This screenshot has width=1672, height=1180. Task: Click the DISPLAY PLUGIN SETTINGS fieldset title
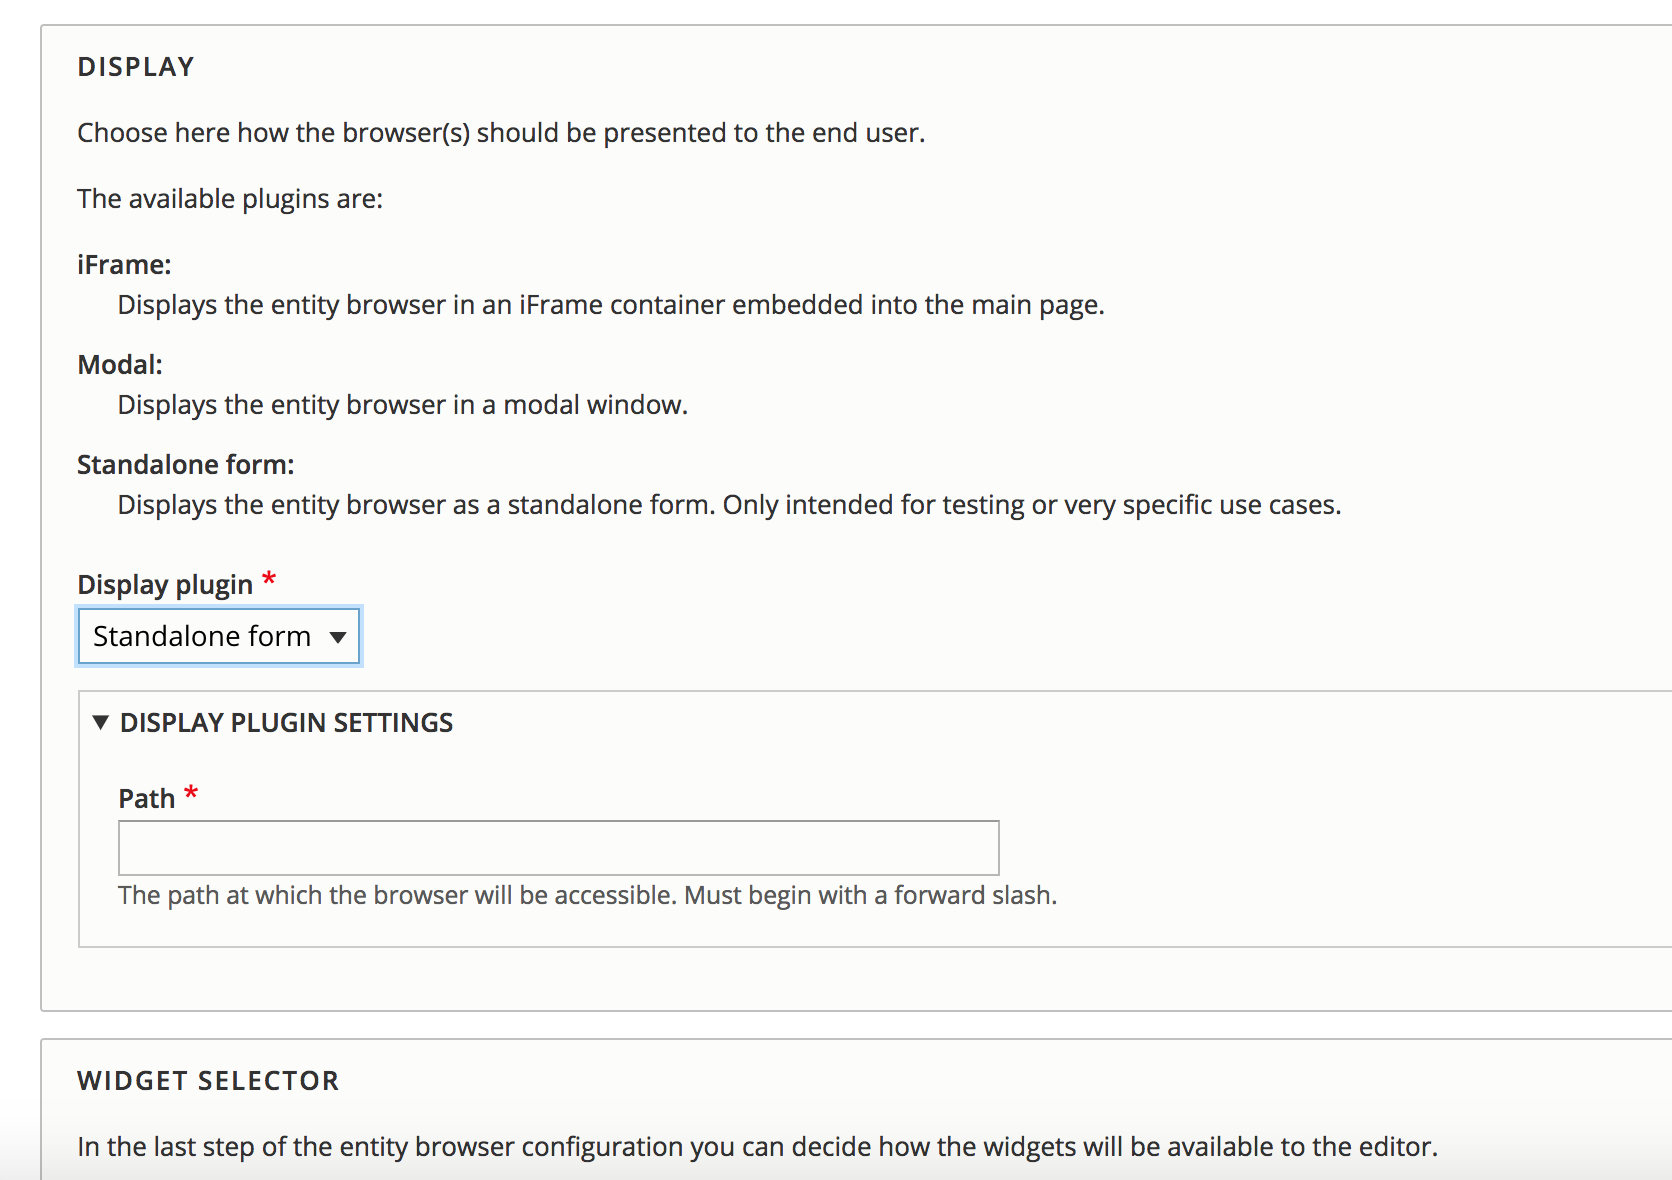286,722
